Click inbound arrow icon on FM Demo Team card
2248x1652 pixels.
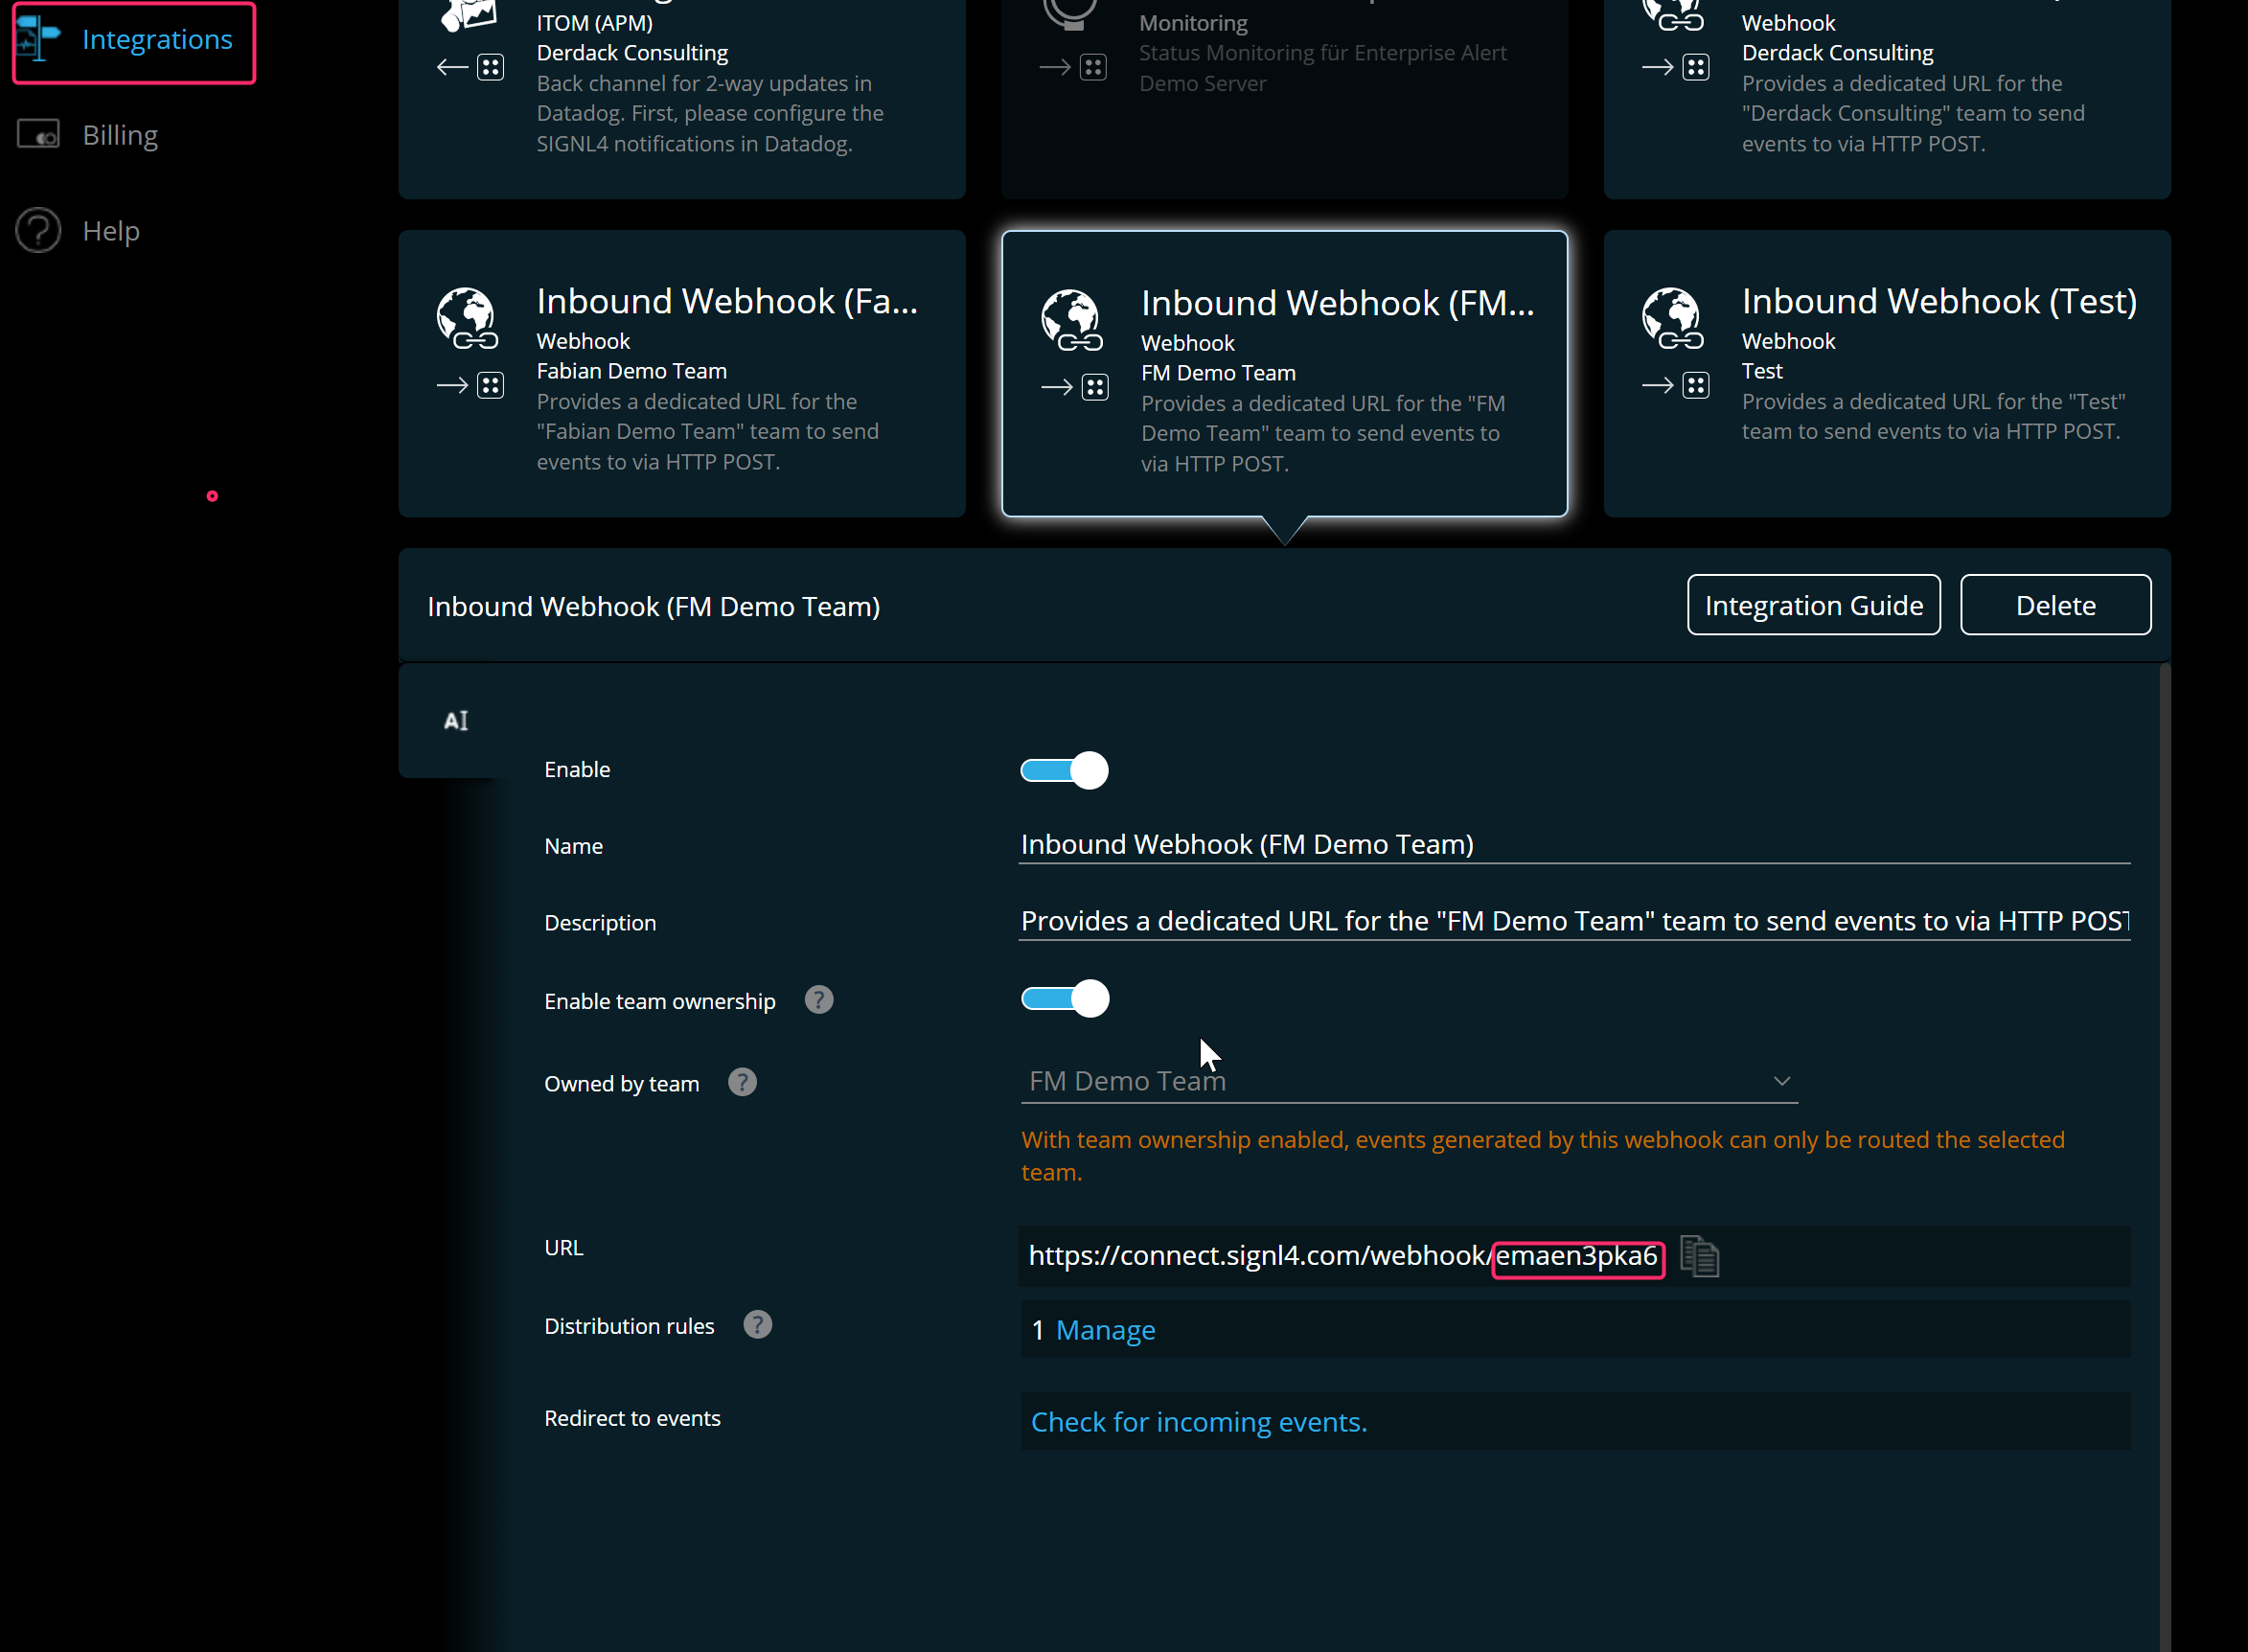coord(1074,387)
